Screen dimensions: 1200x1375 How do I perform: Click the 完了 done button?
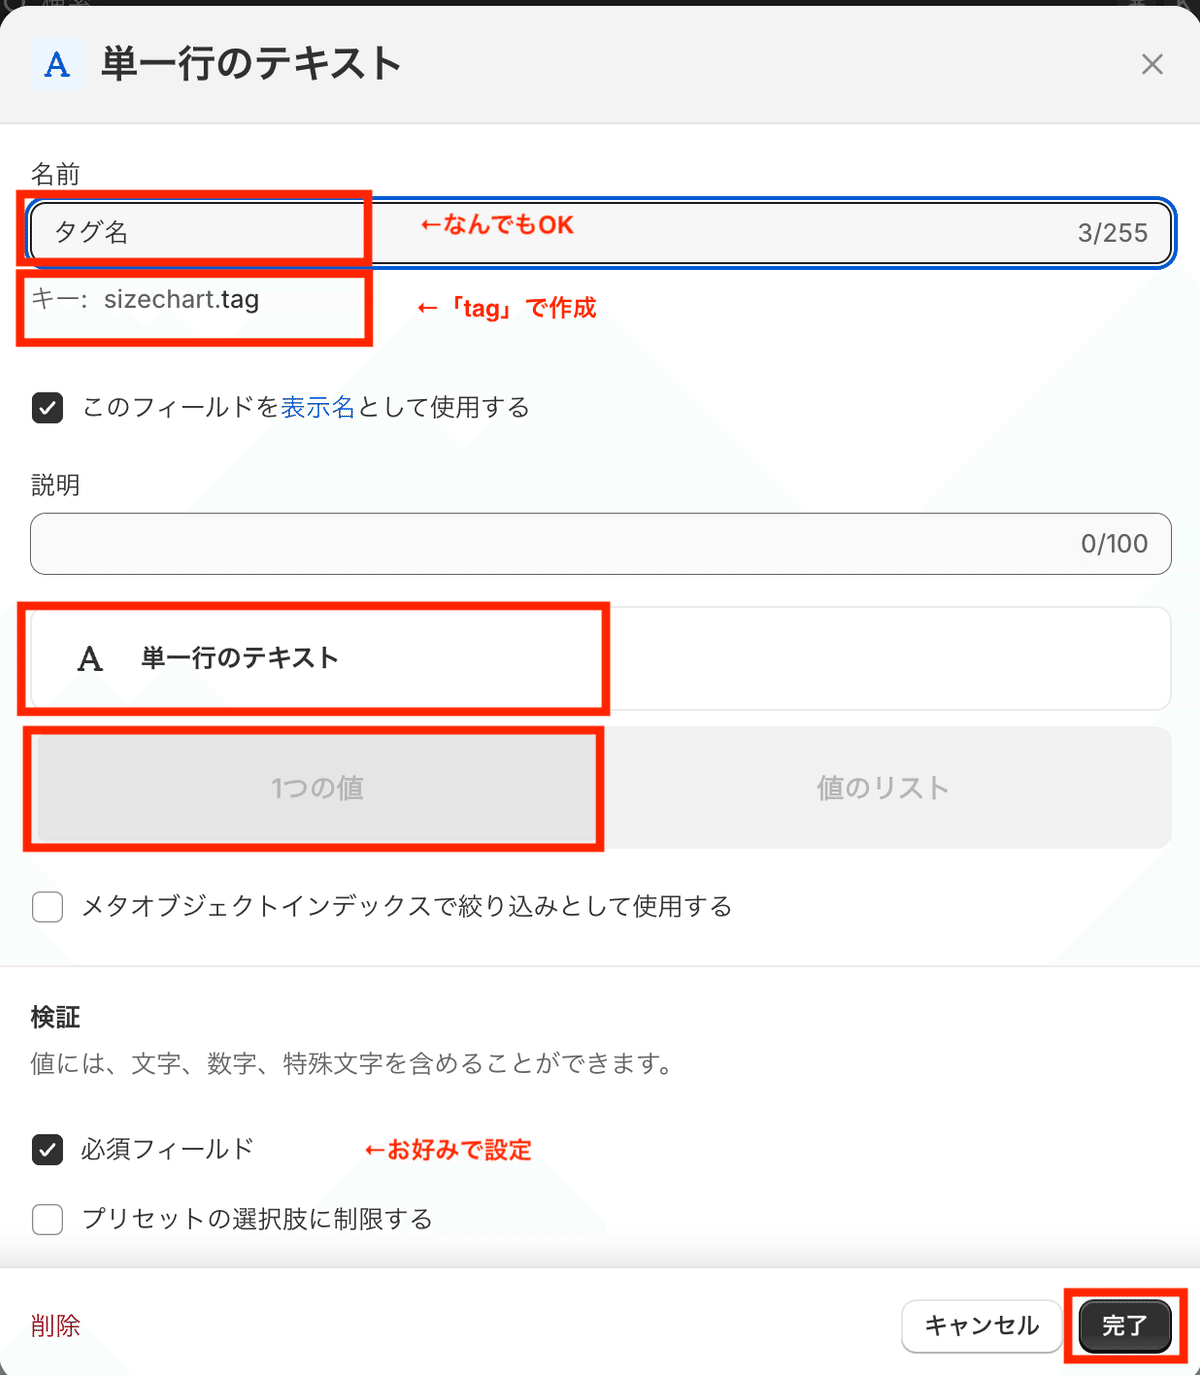point(1125,1326)
